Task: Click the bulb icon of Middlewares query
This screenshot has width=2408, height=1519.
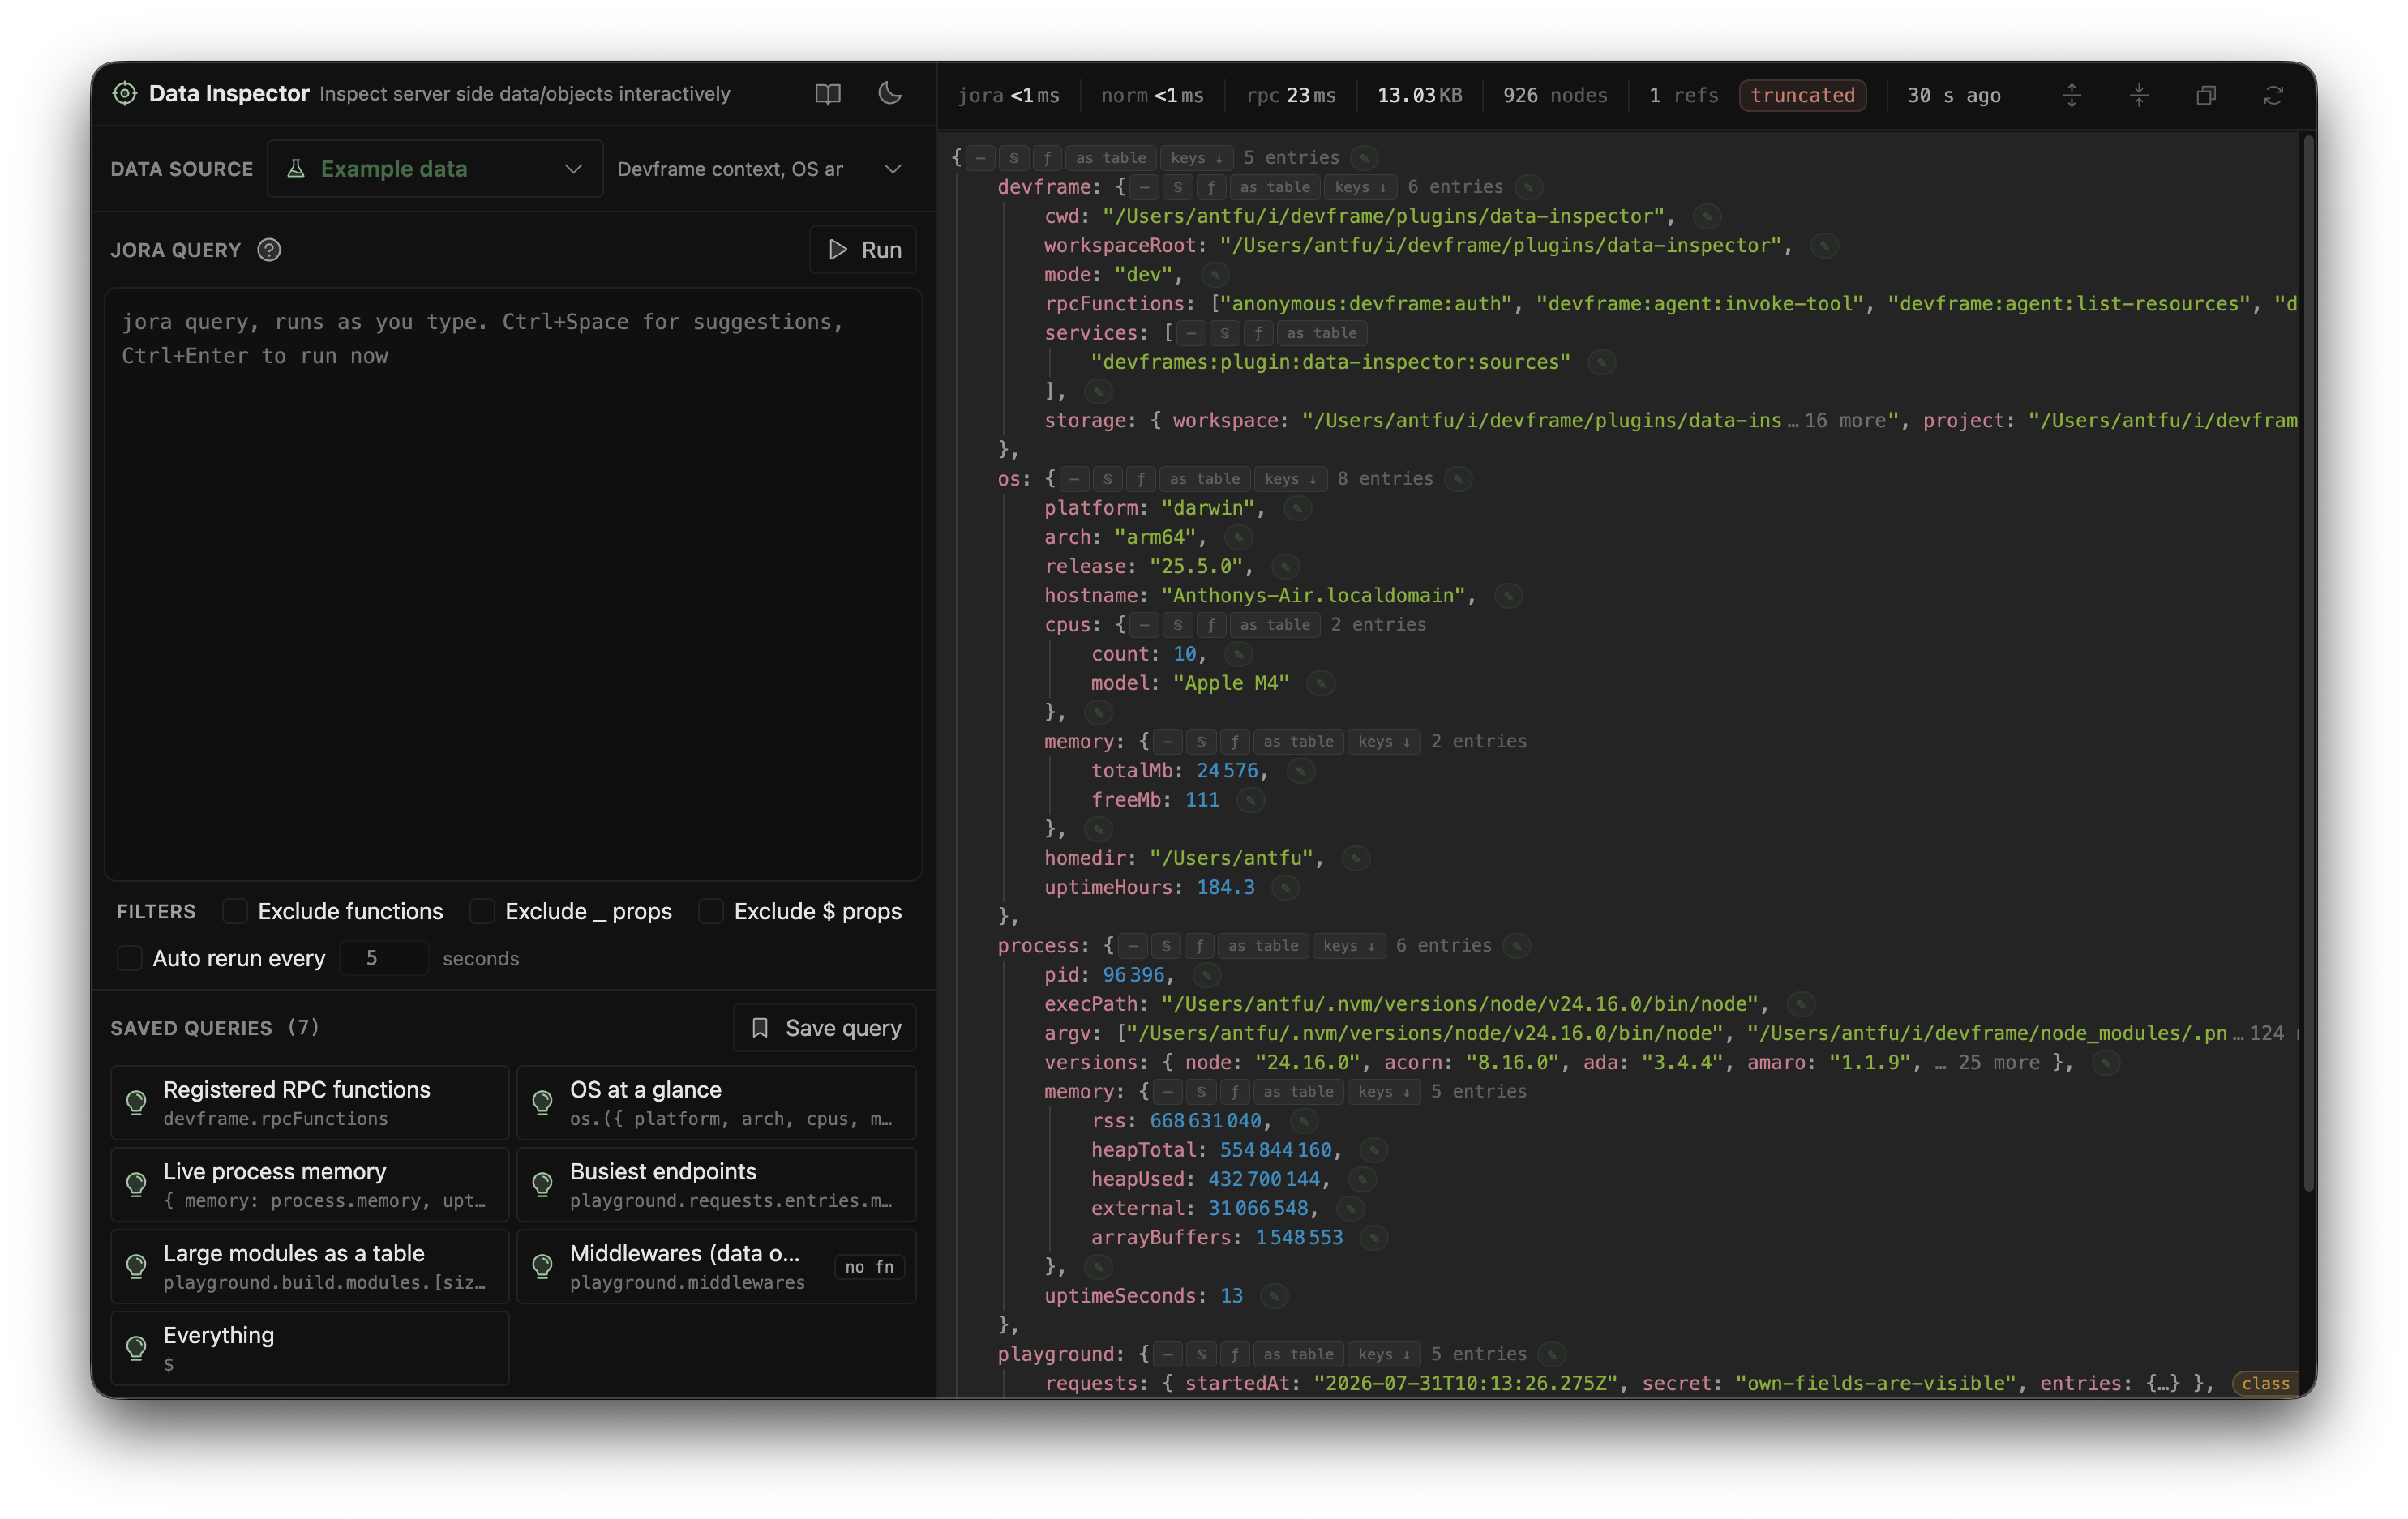Action: (x=543, y=1267)
